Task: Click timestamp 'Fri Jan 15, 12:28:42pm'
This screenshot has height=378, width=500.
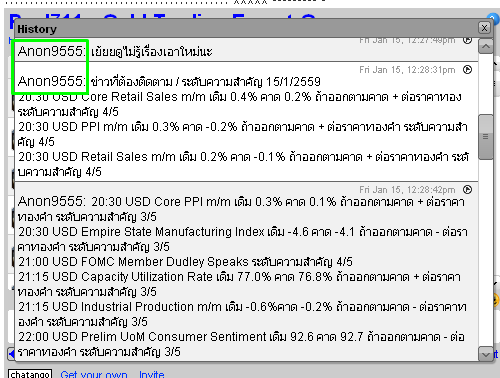Action: coord(407,190)
